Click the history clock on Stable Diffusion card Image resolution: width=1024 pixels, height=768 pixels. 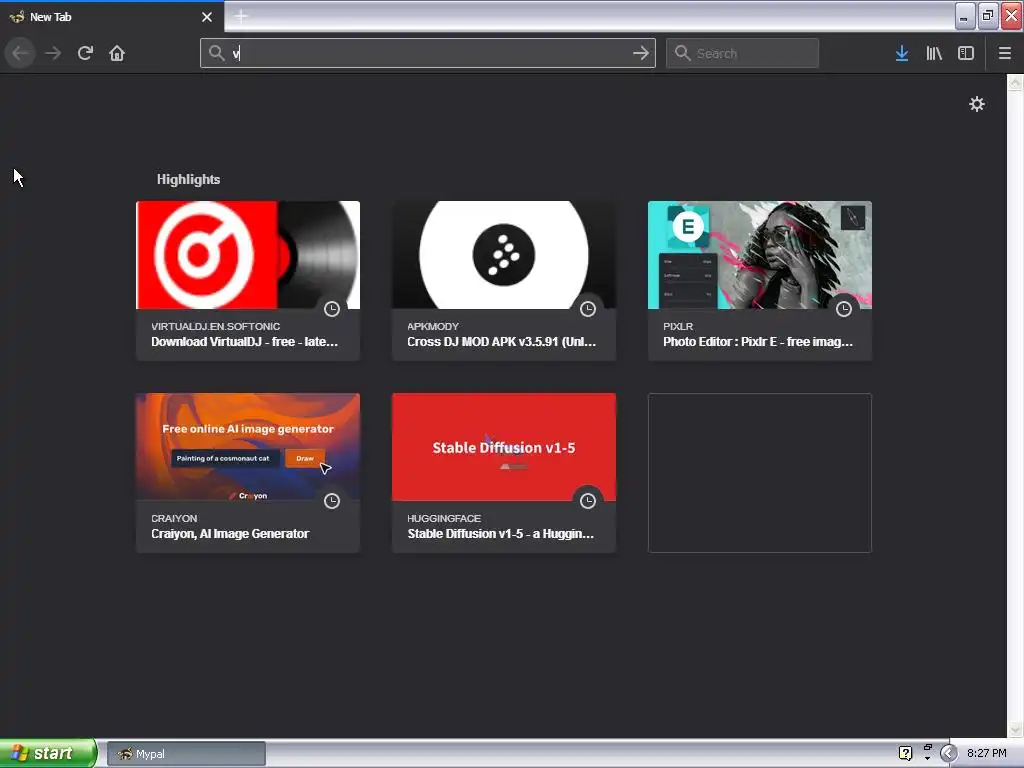pyautogui.click(x=588, y=501)
